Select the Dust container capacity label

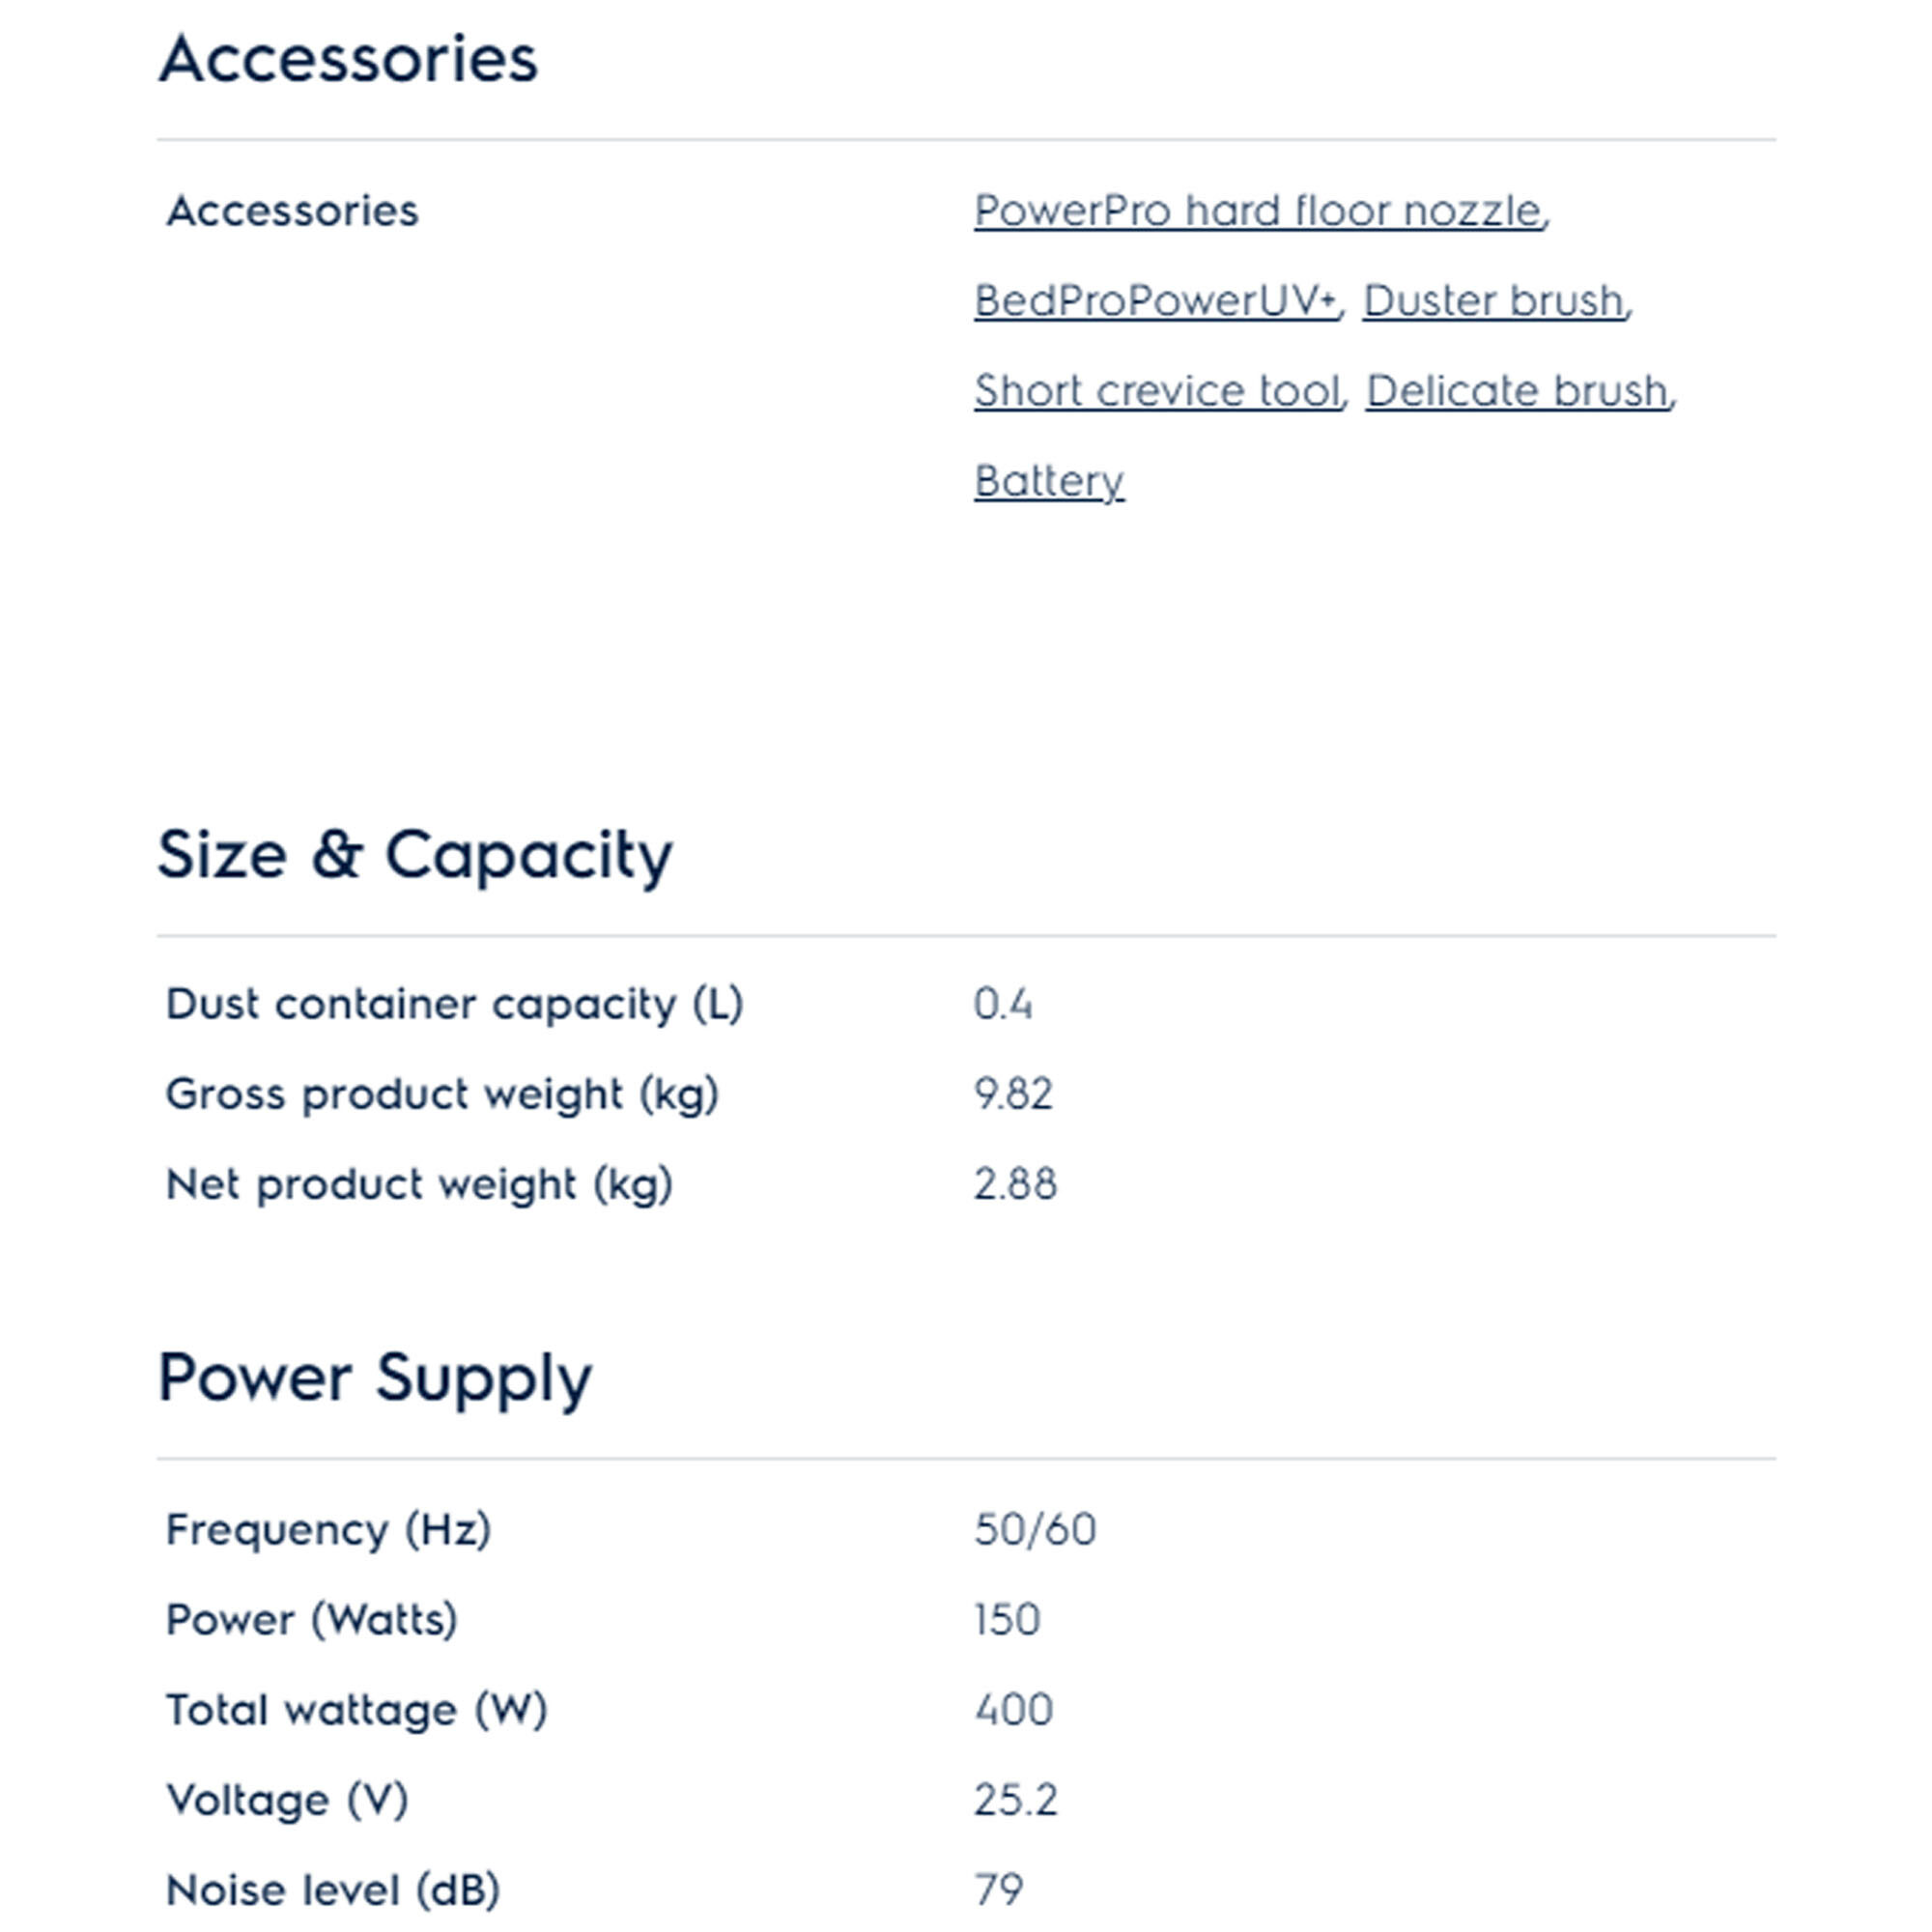(454, 1004)
